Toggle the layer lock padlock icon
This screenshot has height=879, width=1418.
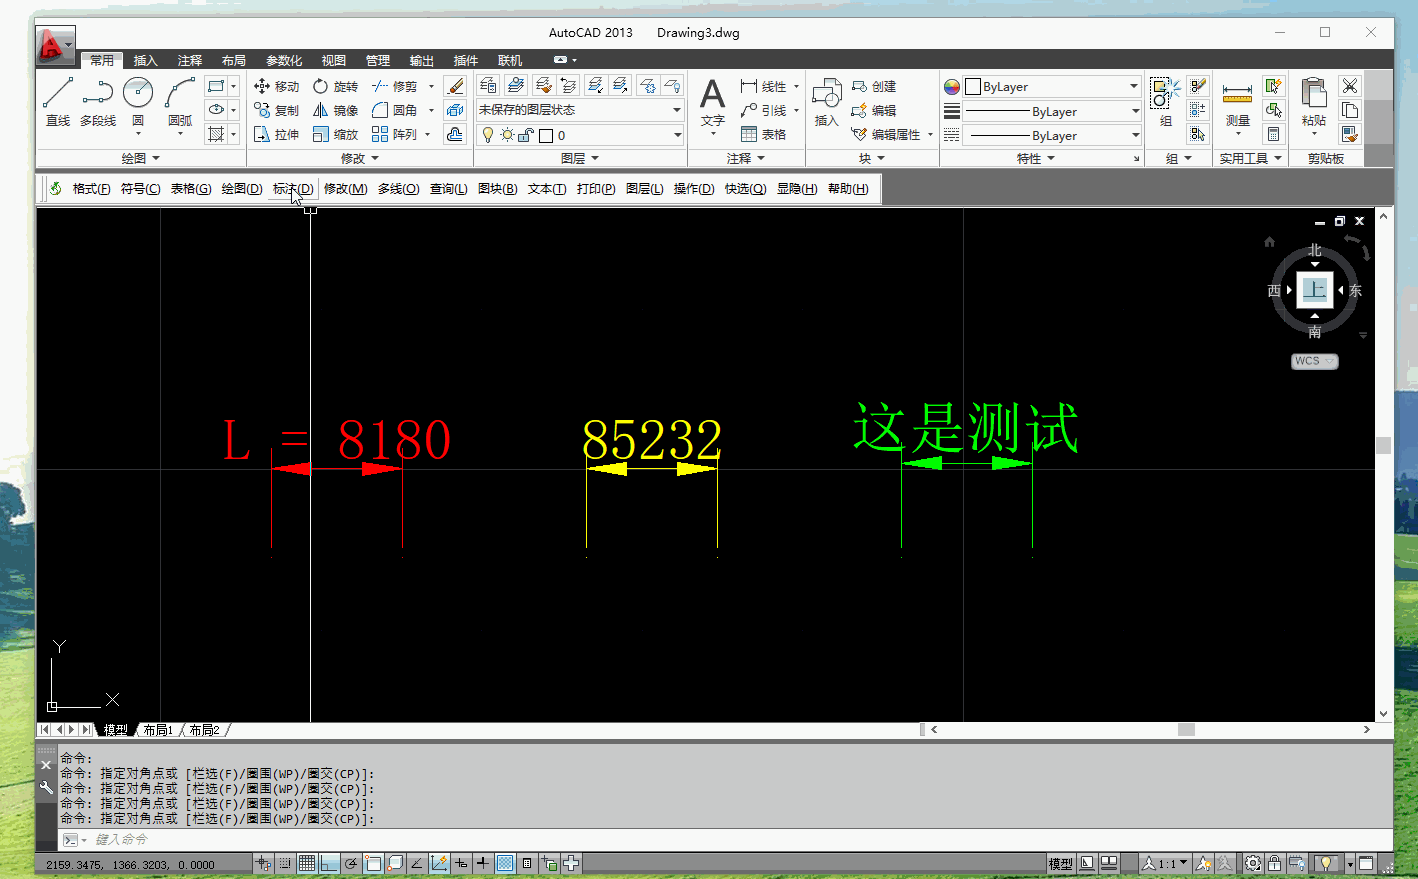pos(525,135)
